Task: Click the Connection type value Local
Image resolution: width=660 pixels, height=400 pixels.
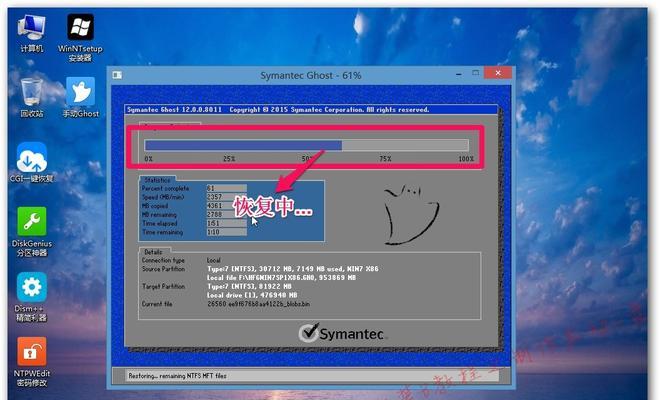Action: coord(213,260)
